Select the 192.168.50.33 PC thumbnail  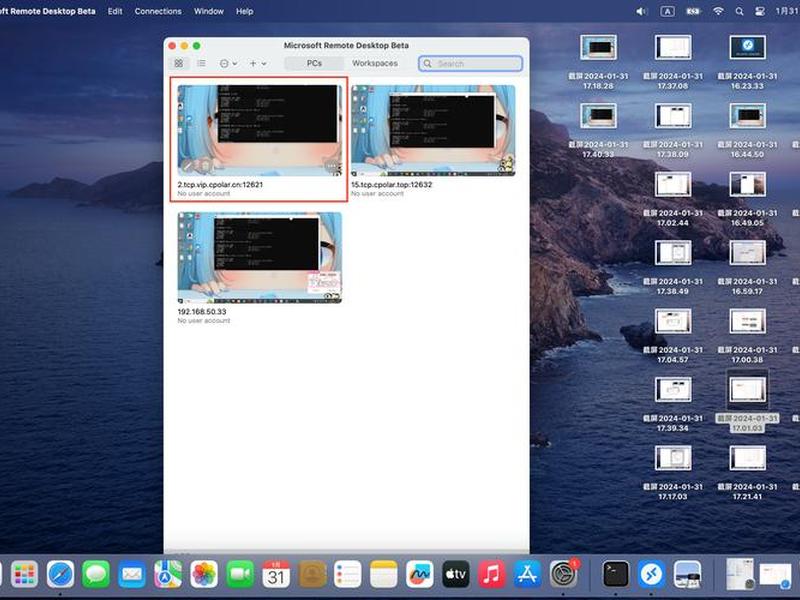click(260, 257)
